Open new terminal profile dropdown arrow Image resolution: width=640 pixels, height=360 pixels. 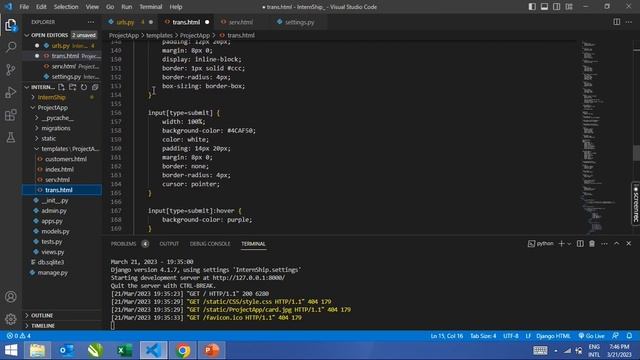tap(569, 244)
